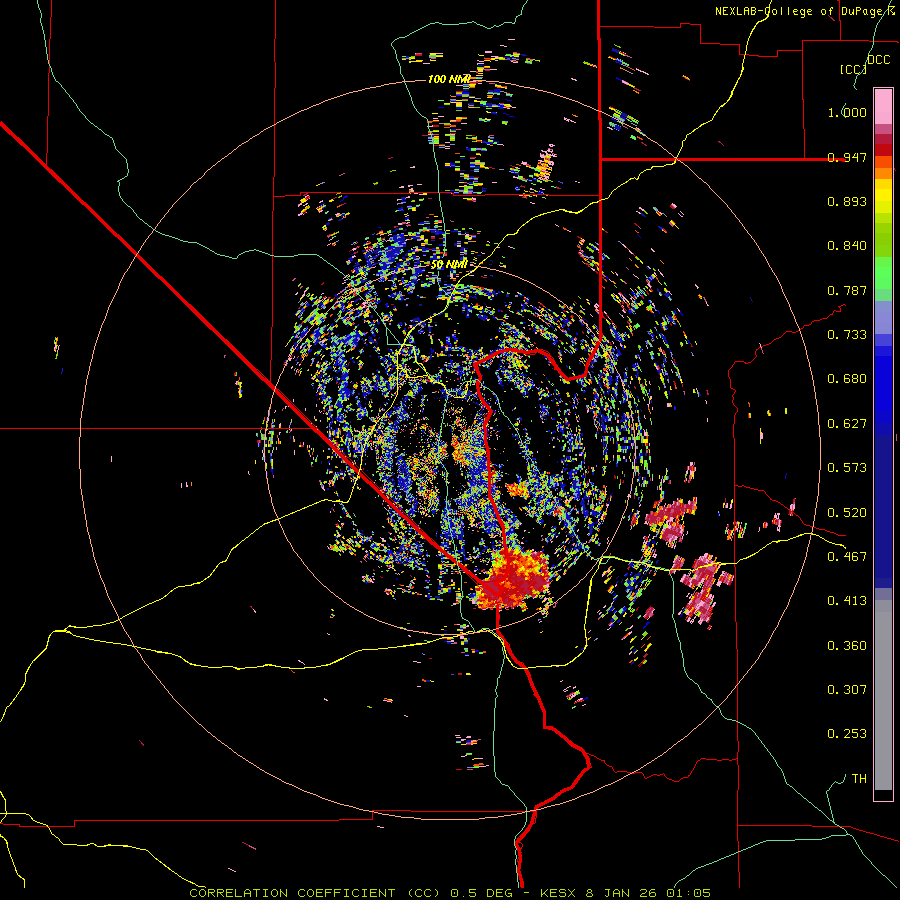Image resolution: width=900 pixels, height=900 pixels.
Task: Click the 0.947 value on color scale
Action: click(x=847, y=157)
